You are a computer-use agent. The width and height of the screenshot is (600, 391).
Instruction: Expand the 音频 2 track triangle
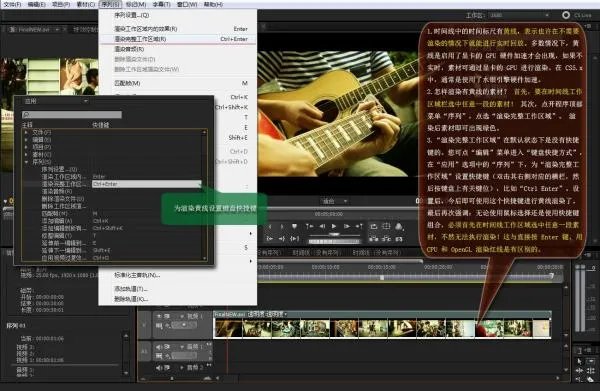pyautogui.click(x=182, y=368)
